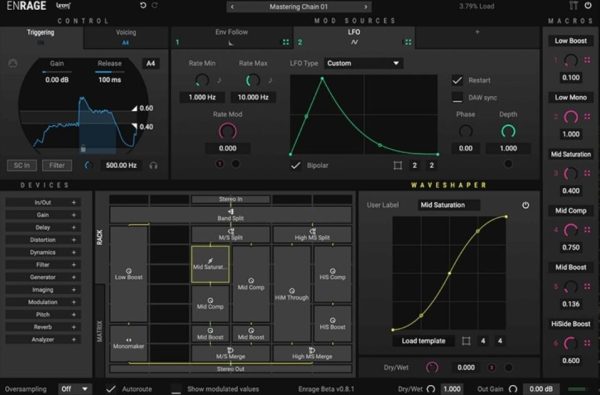Go to the previous preset with the left arrow
Viewport: 600px width, 395px height.
tap(232, 7)
